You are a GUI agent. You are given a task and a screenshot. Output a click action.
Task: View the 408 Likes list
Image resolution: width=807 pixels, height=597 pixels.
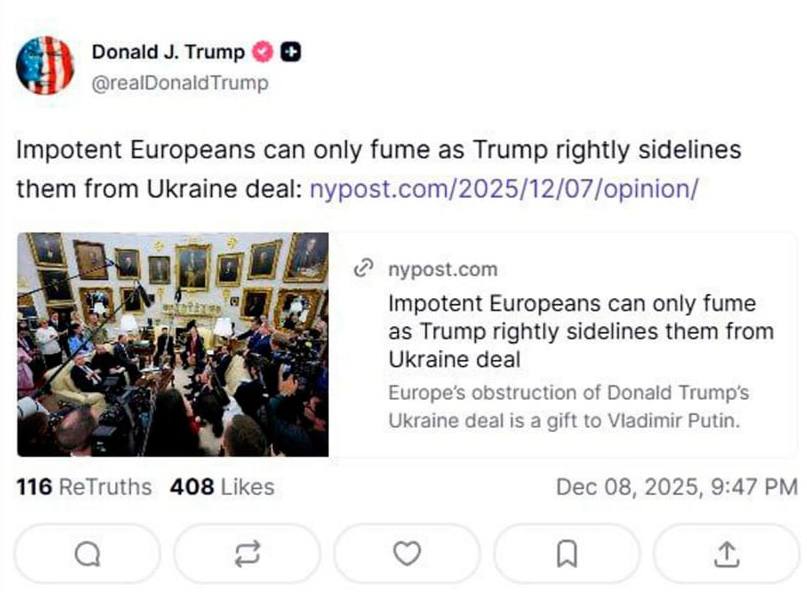click(223, 487)
